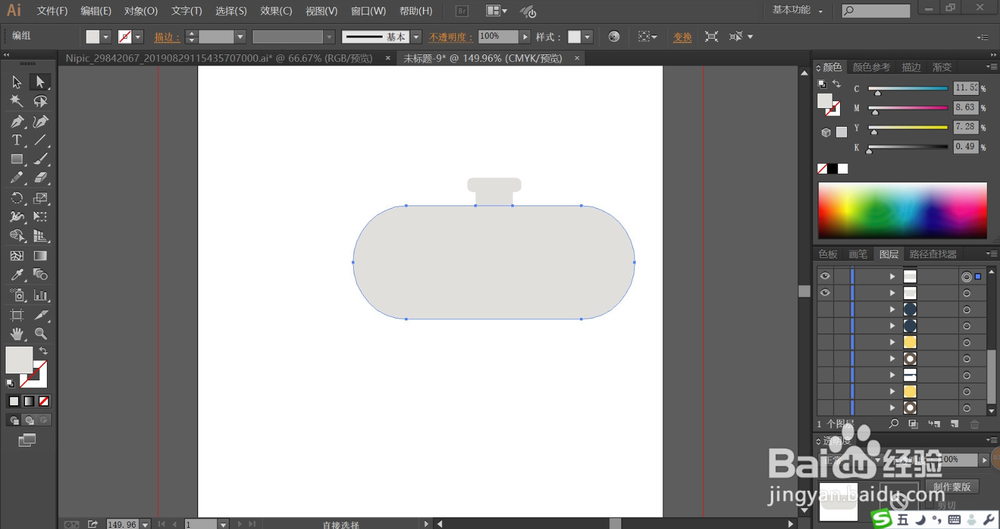Click the Locate Object magnifier in Layers panel
Image resolution: width=1000 pixels, height=529 pixels.
pos(893,424)
